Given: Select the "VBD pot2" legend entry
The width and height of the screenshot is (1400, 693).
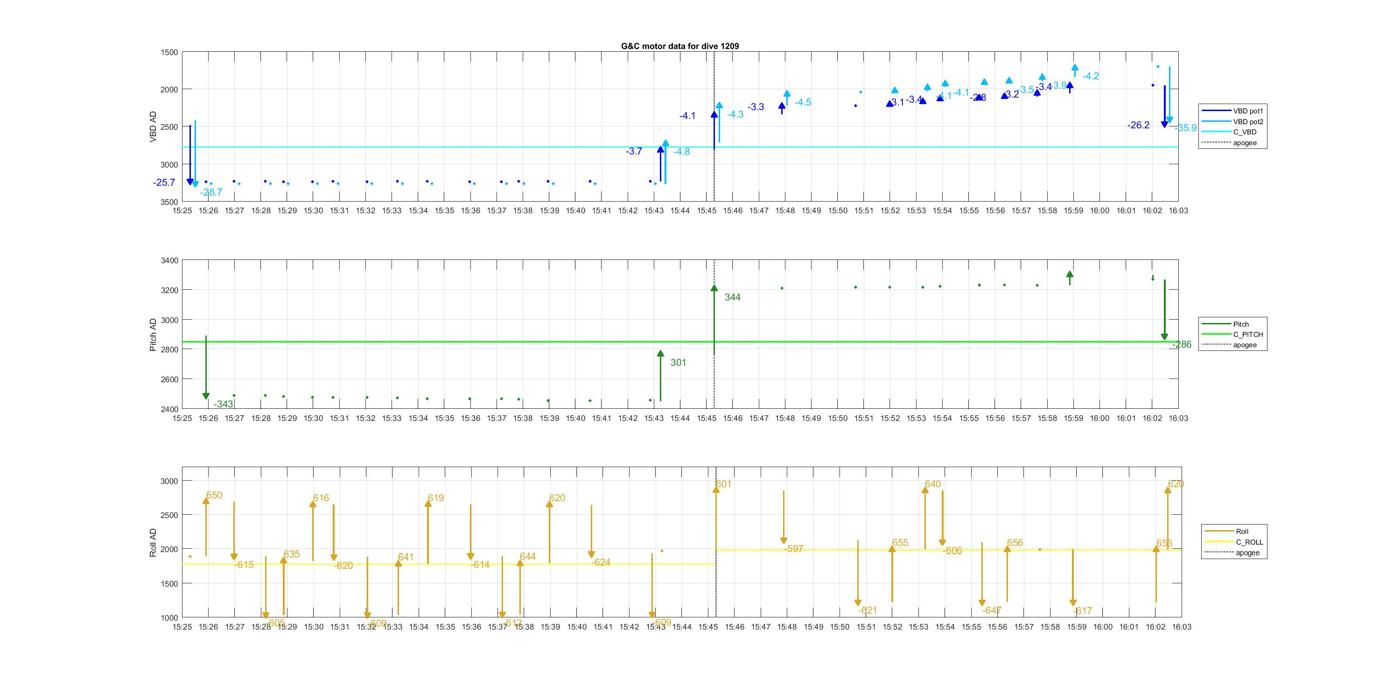Looking at the screenshot, I should [1232, 121].
